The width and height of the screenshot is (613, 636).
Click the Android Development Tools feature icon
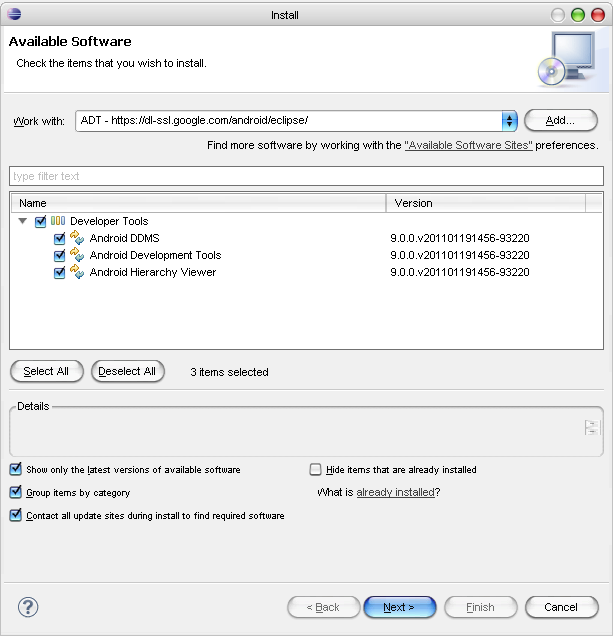77,255
